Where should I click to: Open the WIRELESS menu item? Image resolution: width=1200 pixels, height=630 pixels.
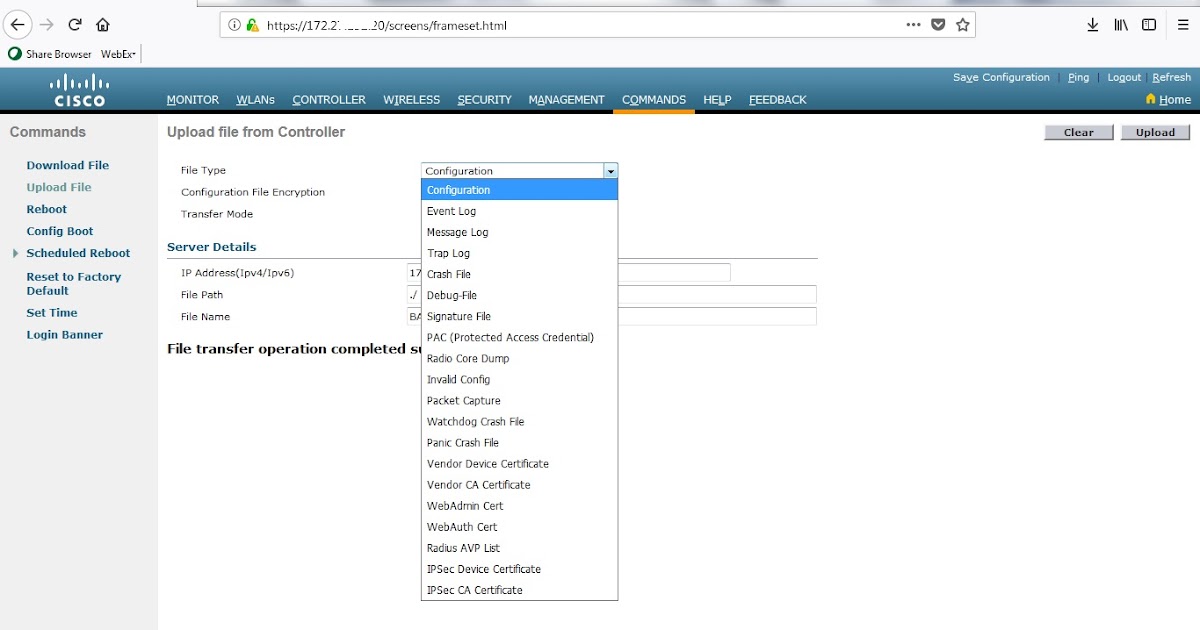[411, 99]
